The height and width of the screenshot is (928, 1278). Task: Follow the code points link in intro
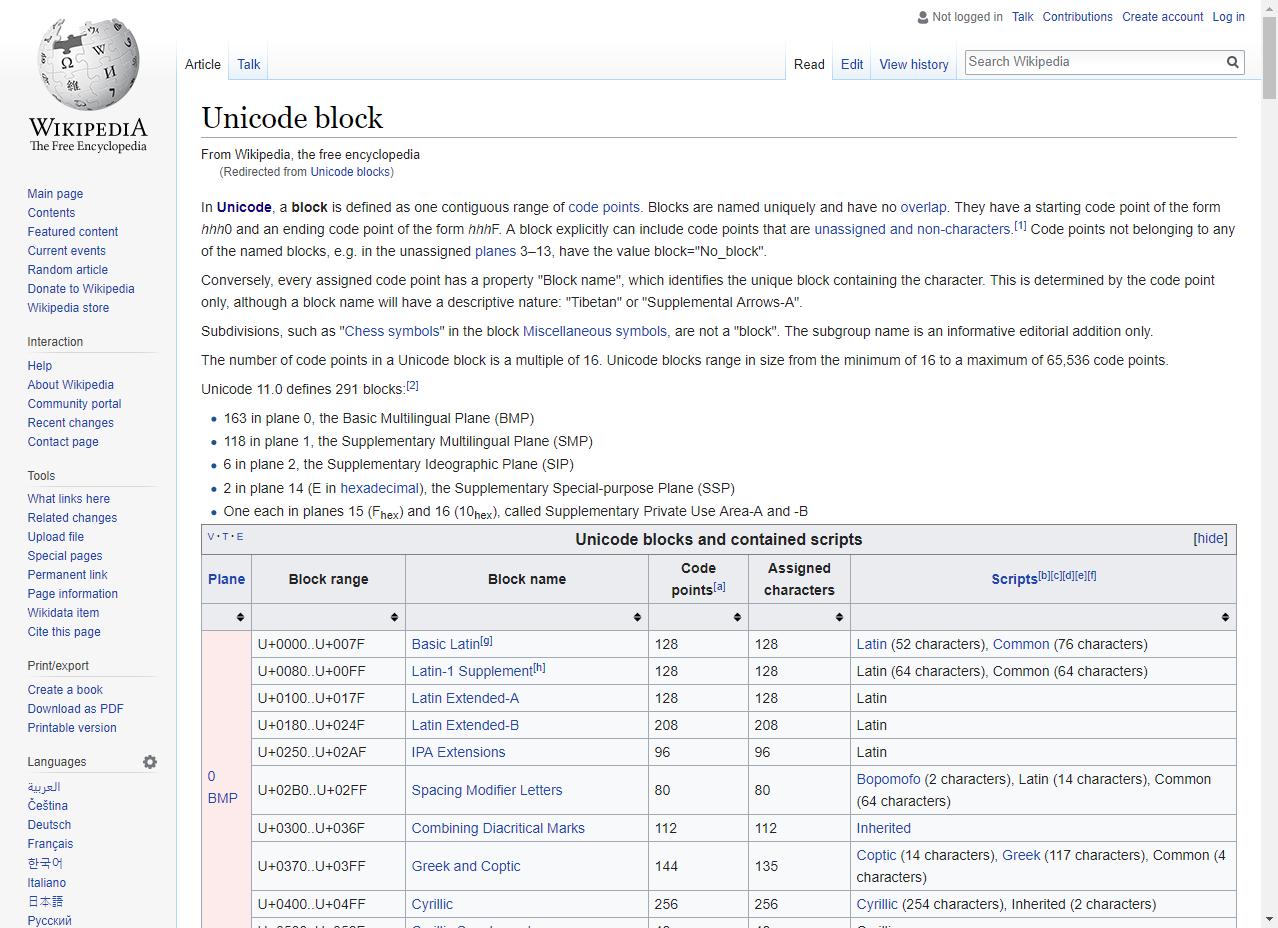[604, 207]
